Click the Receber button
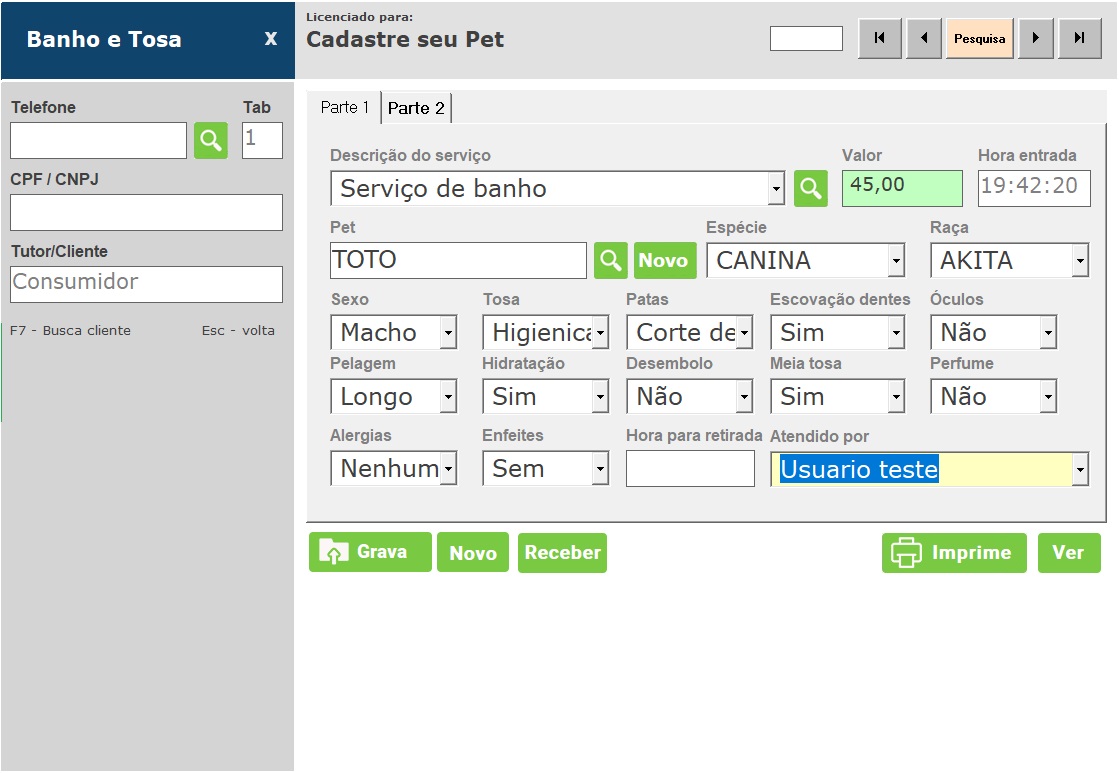 pos(562,552)
